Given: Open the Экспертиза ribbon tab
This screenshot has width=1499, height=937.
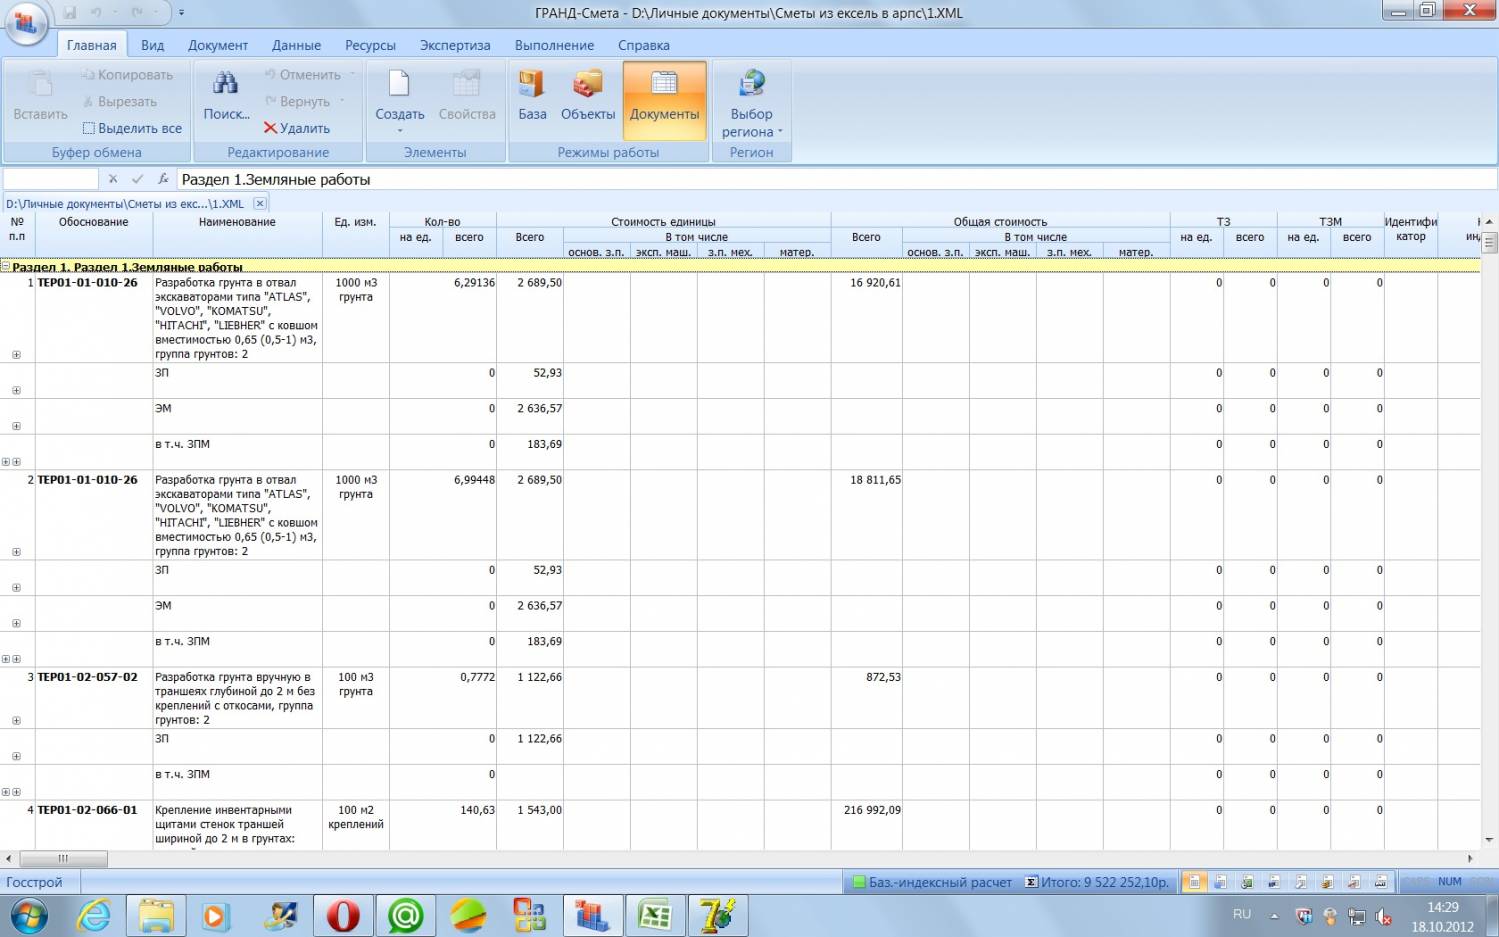Looking at the screenshot, I should point(455,45).
